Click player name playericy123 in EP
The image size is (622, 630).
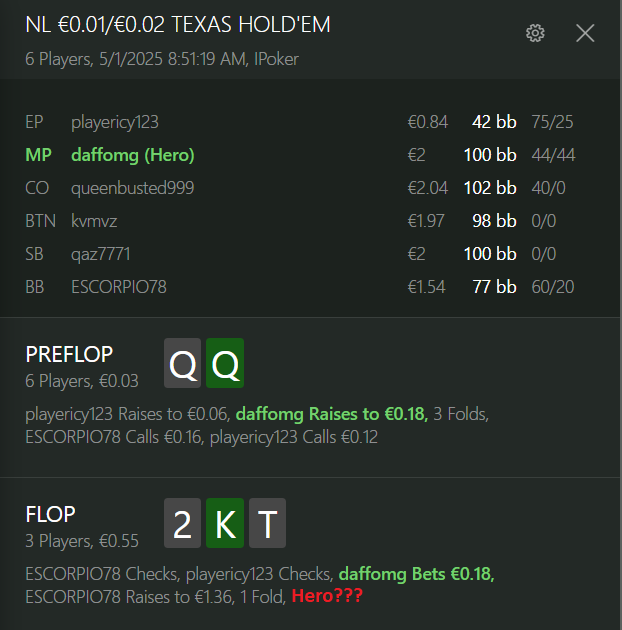point(115,122)
